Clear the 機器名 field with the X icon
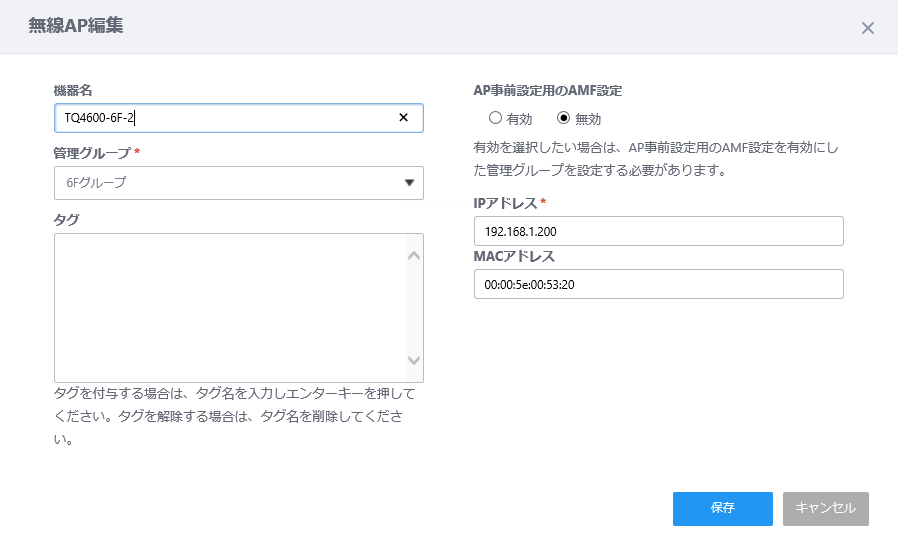The image size is (898, 550). click(x=403, y=117)
